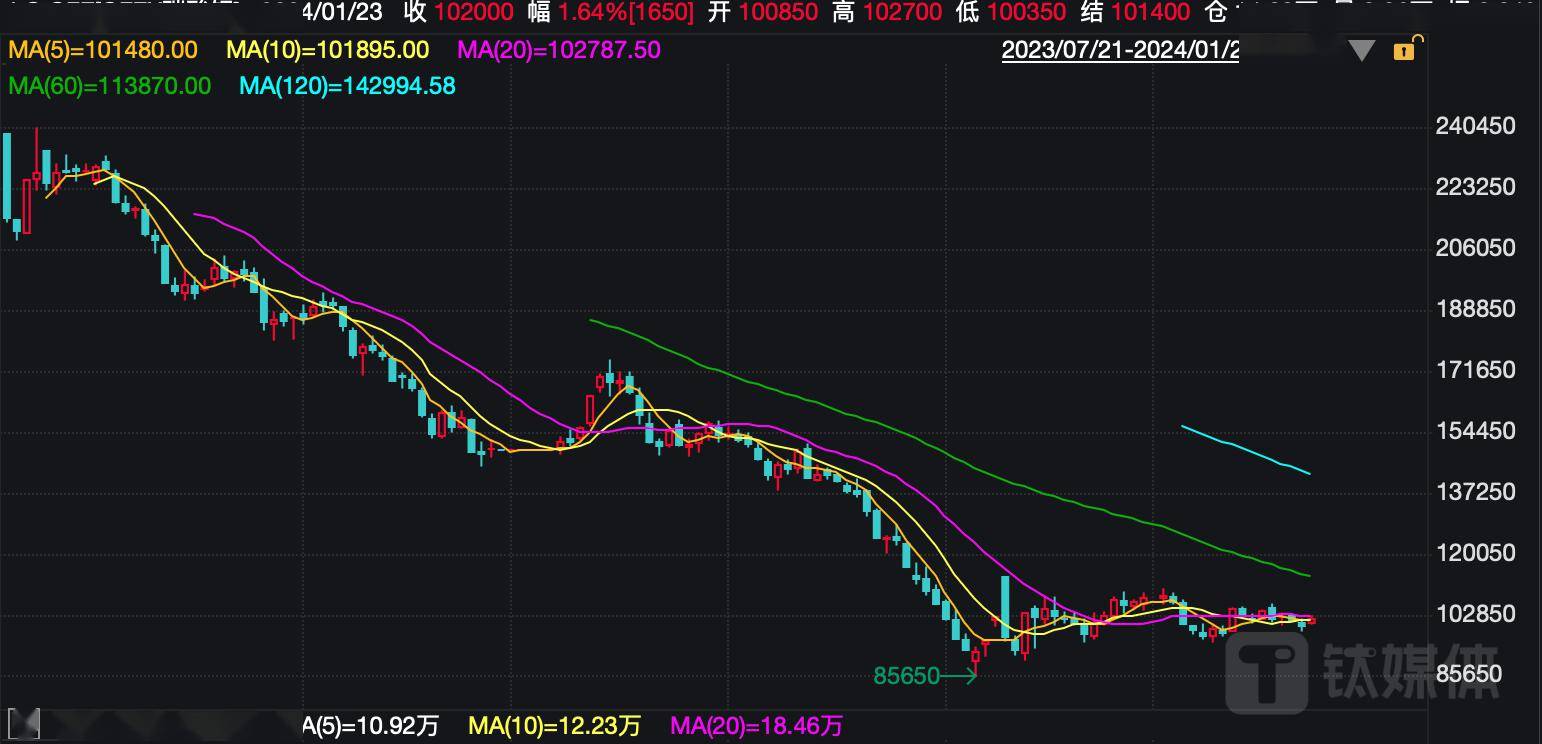Click the bracketed icon in the bottom-left corner
The width and height of the screenshot is (1542, 744).
coord(23,722)
